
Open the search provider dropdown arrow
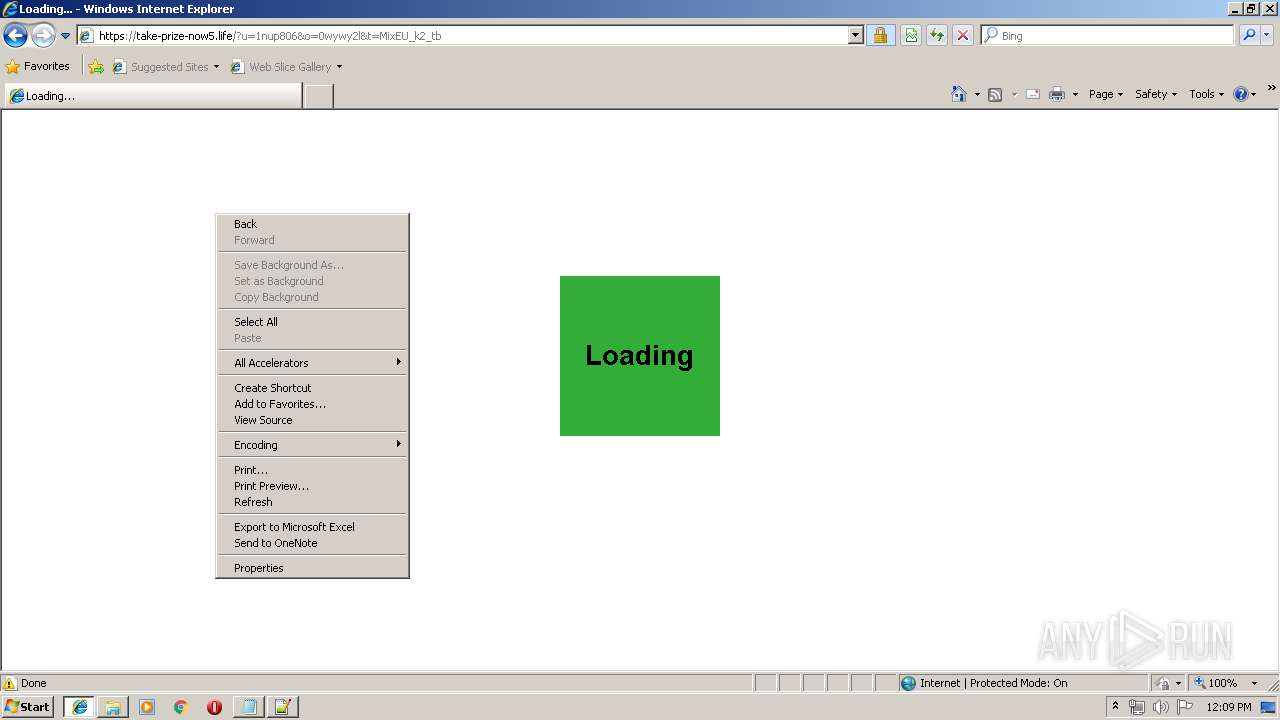coord(1267,36)
